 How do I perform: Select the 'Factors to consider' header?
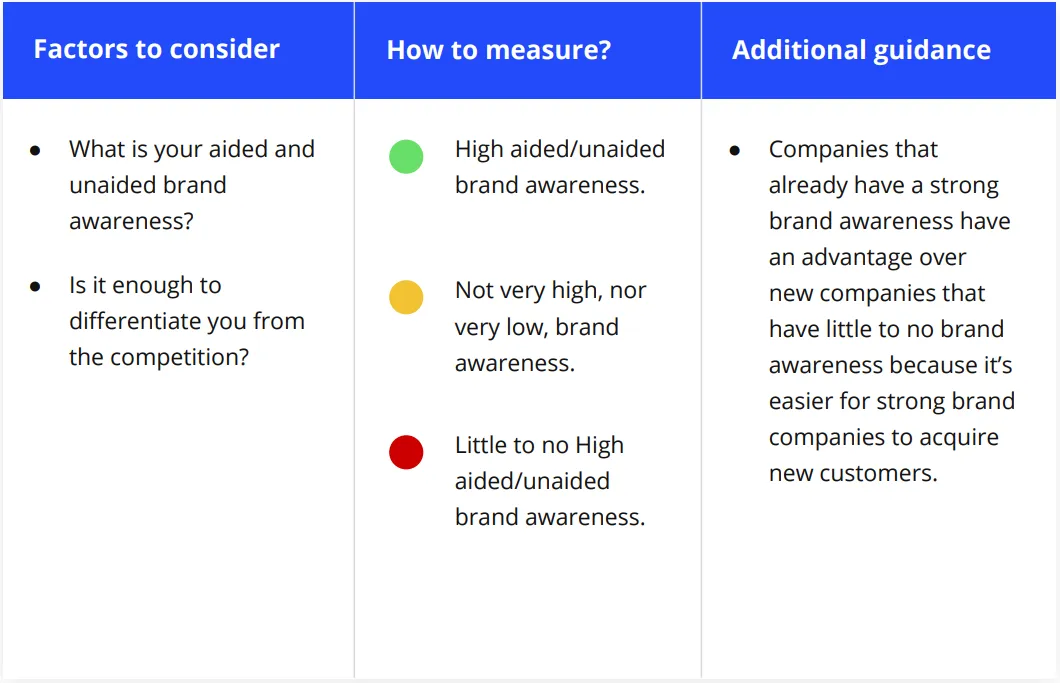click(156, 49)
